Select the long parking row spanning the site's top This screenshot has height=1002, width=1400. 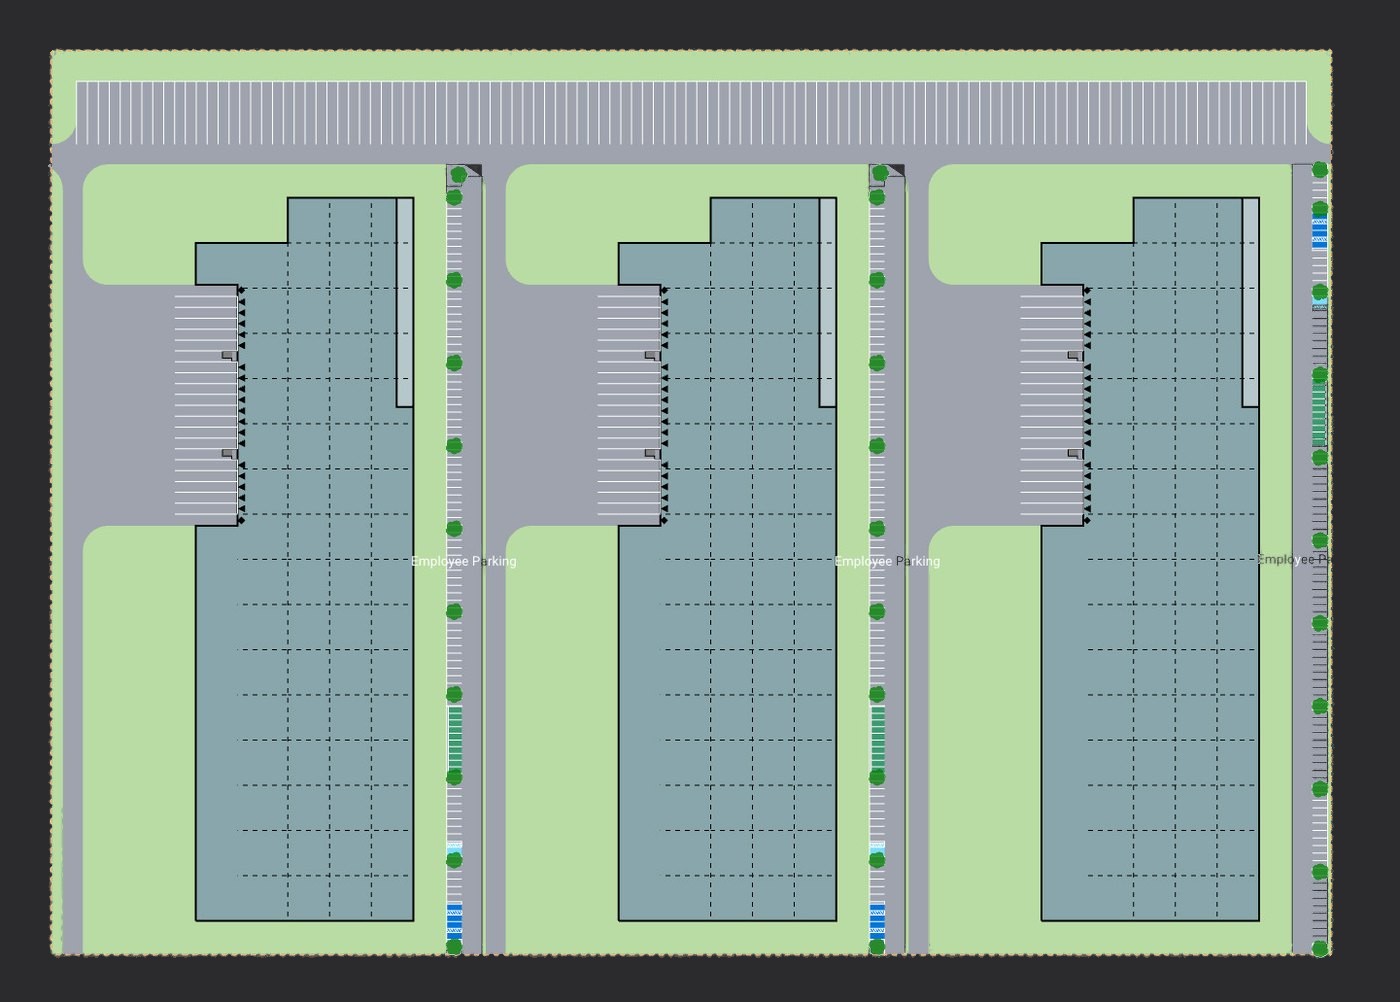point(691,113)
